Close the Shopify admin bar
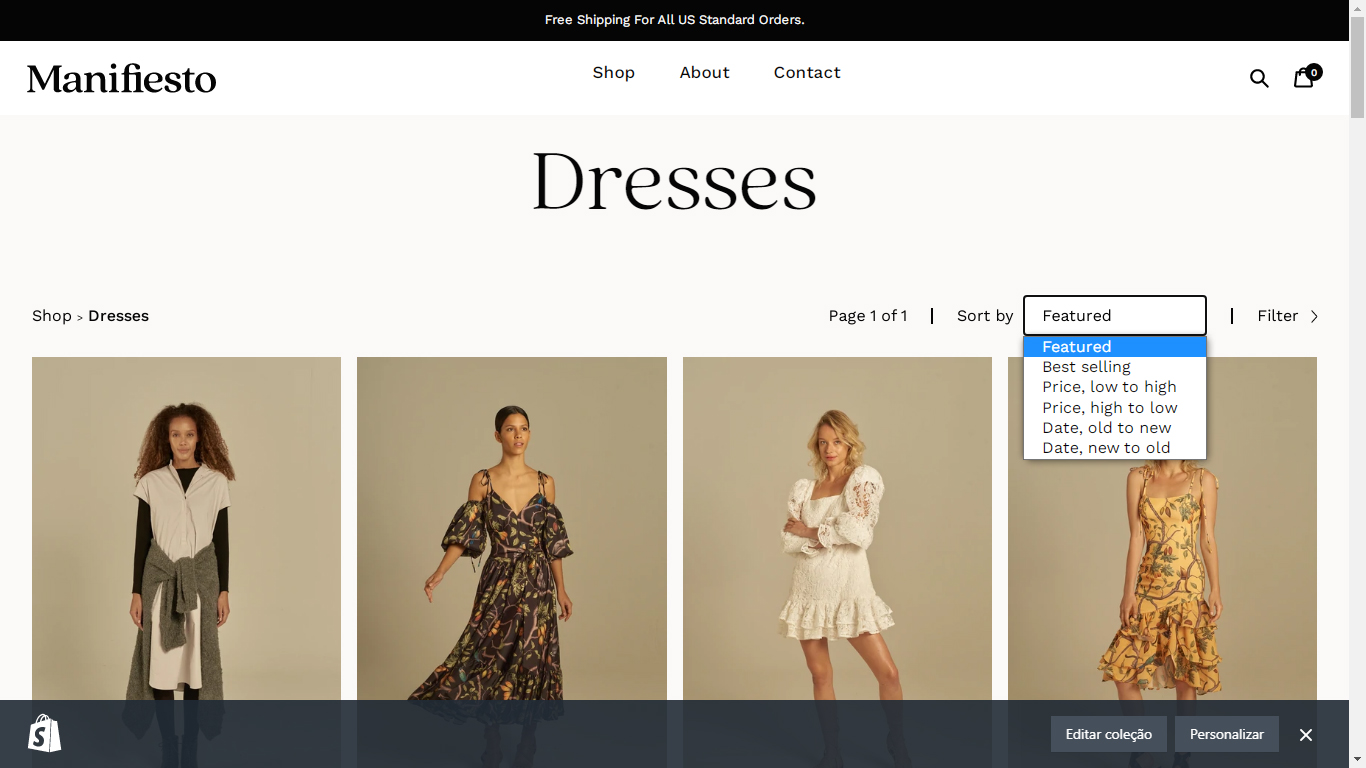Image resolution: width=1366 pixels, height=768 pixels. 1305,735
